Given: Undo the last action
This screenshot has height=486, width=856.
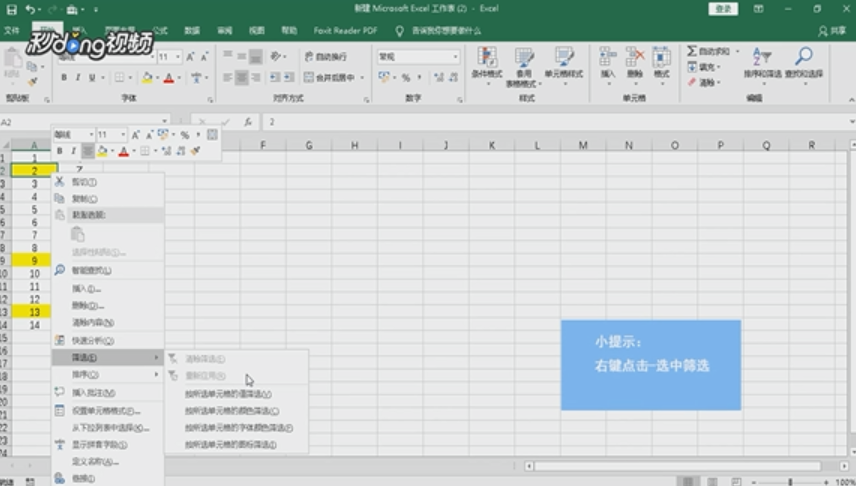Looking at the screenshot, I should pyautogui.click(x=30, y=9).
